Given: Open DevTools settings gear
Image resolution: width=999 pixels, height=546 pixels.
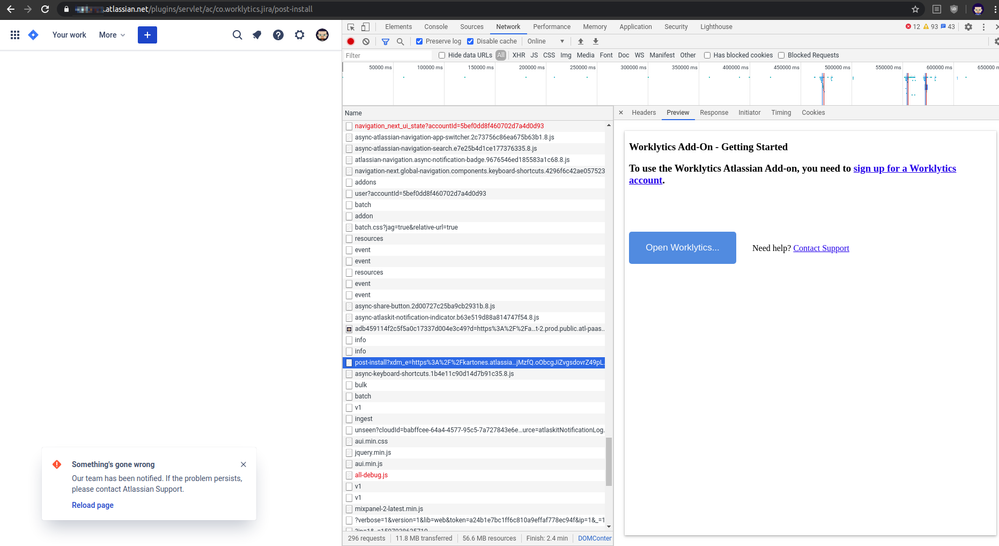Looking at the screenshot, I should (x=968, y=27).
